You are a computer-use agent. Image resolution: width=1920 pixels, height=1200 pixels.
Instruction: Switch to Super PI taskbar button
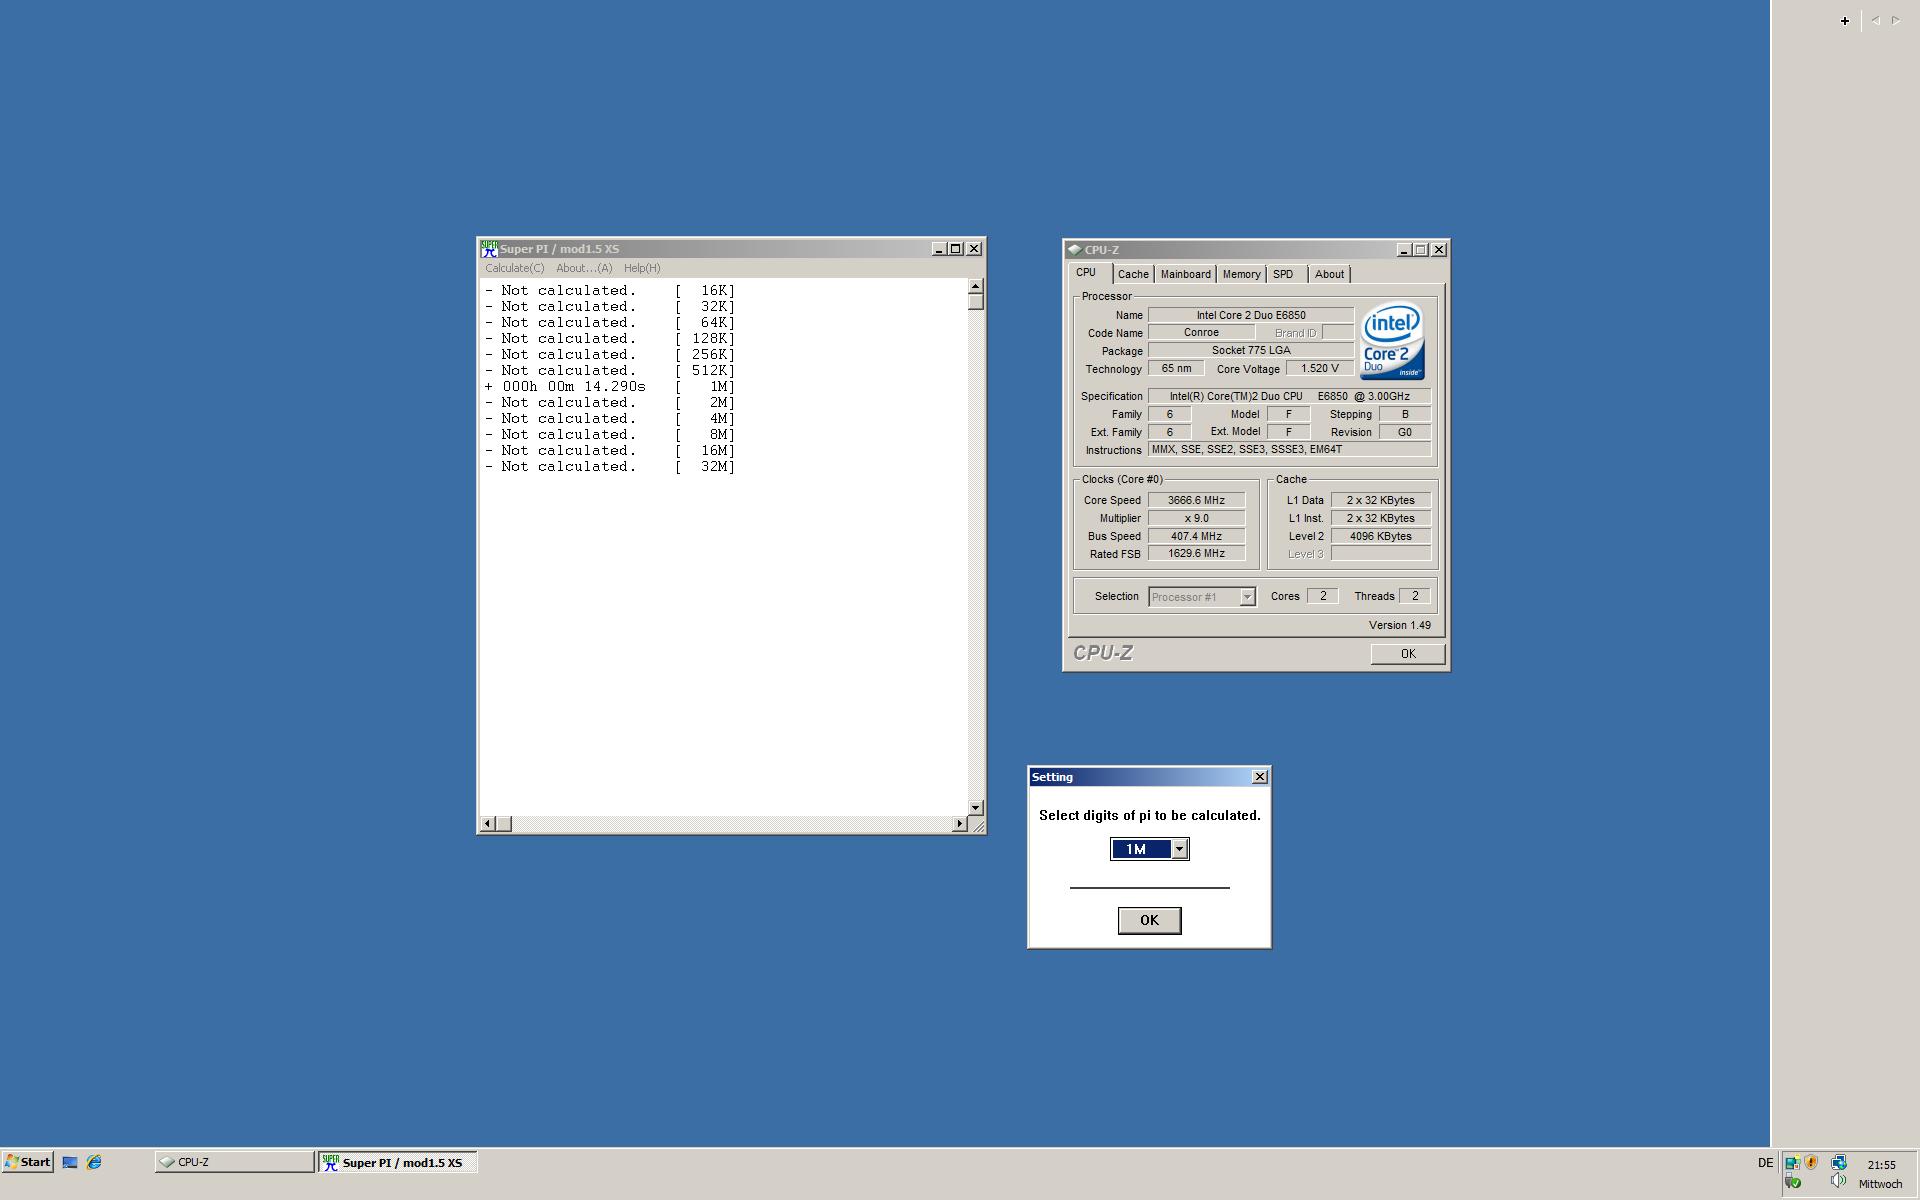point(398,1162)
